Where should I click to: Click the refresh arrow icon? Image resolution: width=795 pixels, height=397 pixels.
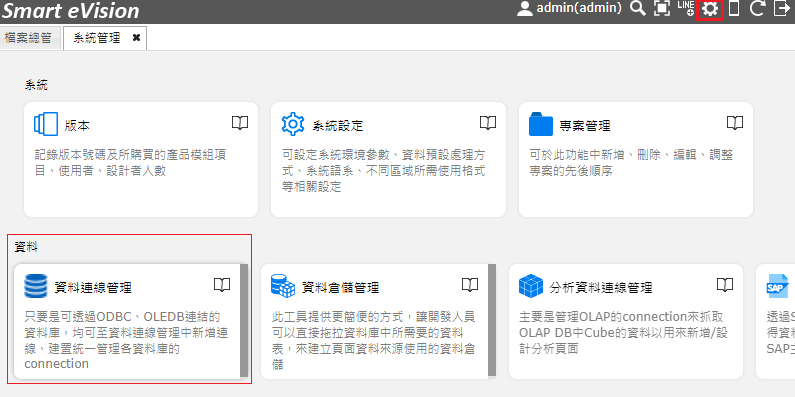point(756,8)
